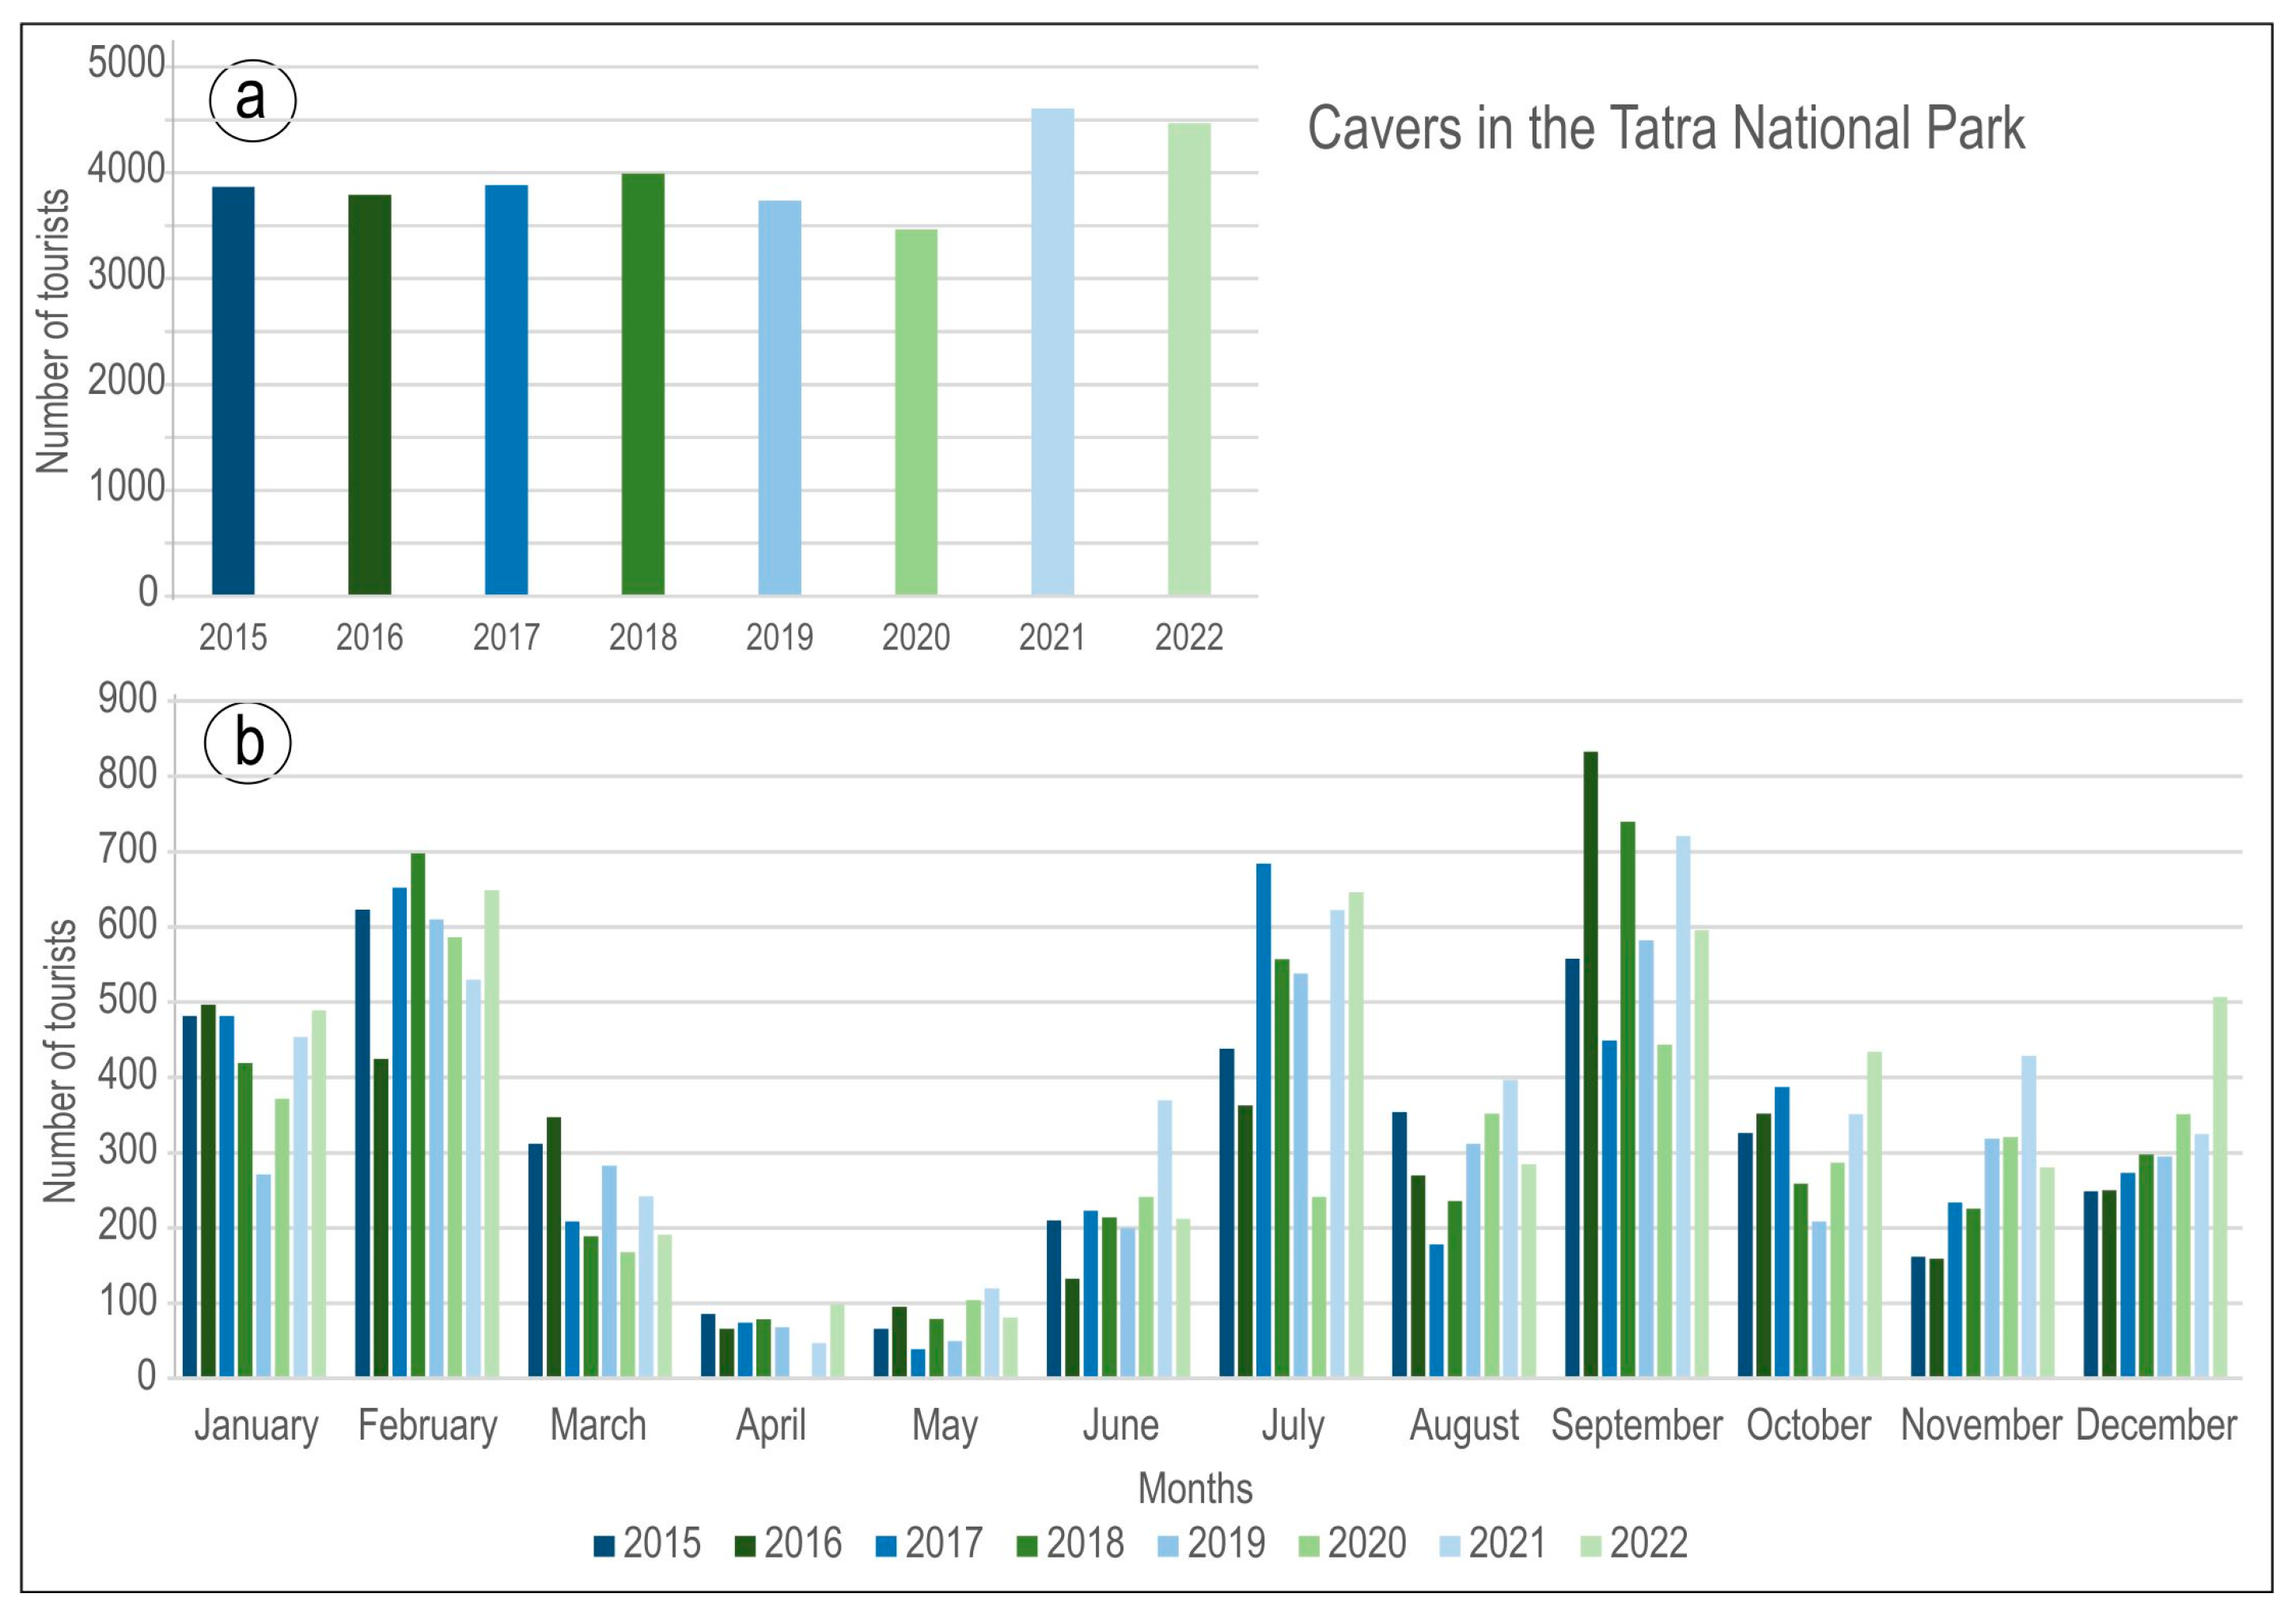Click the December 2022 bar
The width and height of the screenshot is (2296, 1616).
(2220, 1187)
